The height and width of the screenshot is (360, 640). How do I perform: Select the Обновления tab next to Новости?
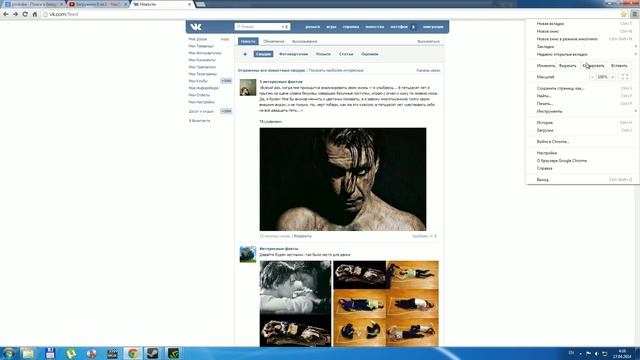tap(273, 41)
